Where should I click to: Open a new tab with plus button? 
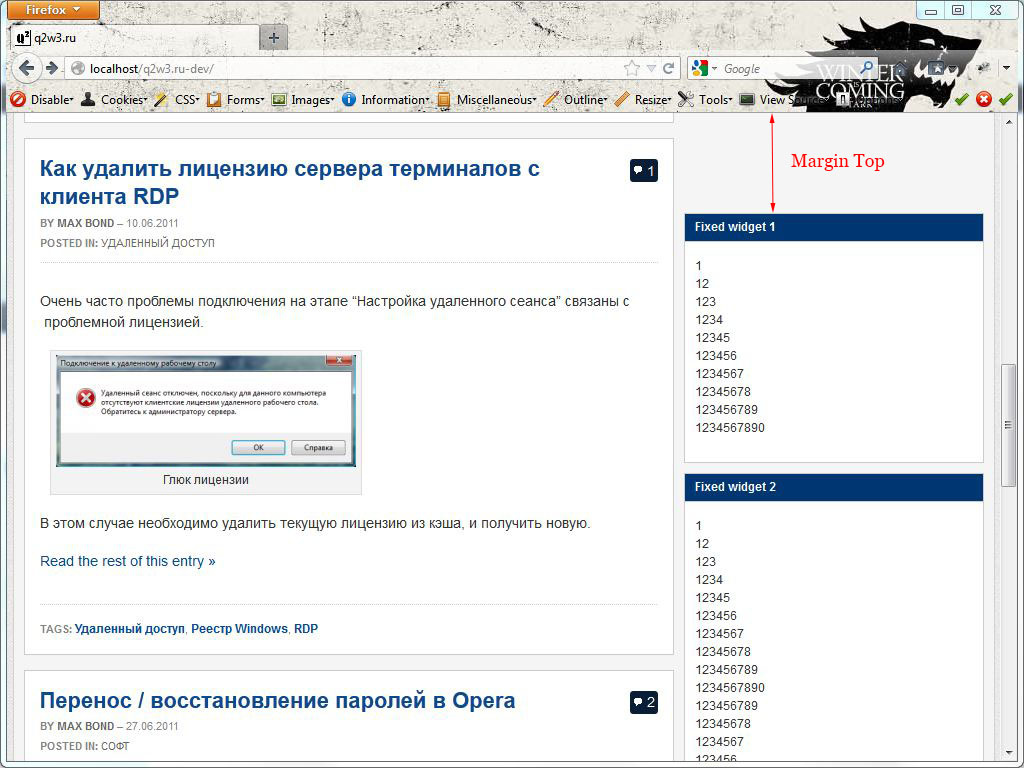[274, 38]
